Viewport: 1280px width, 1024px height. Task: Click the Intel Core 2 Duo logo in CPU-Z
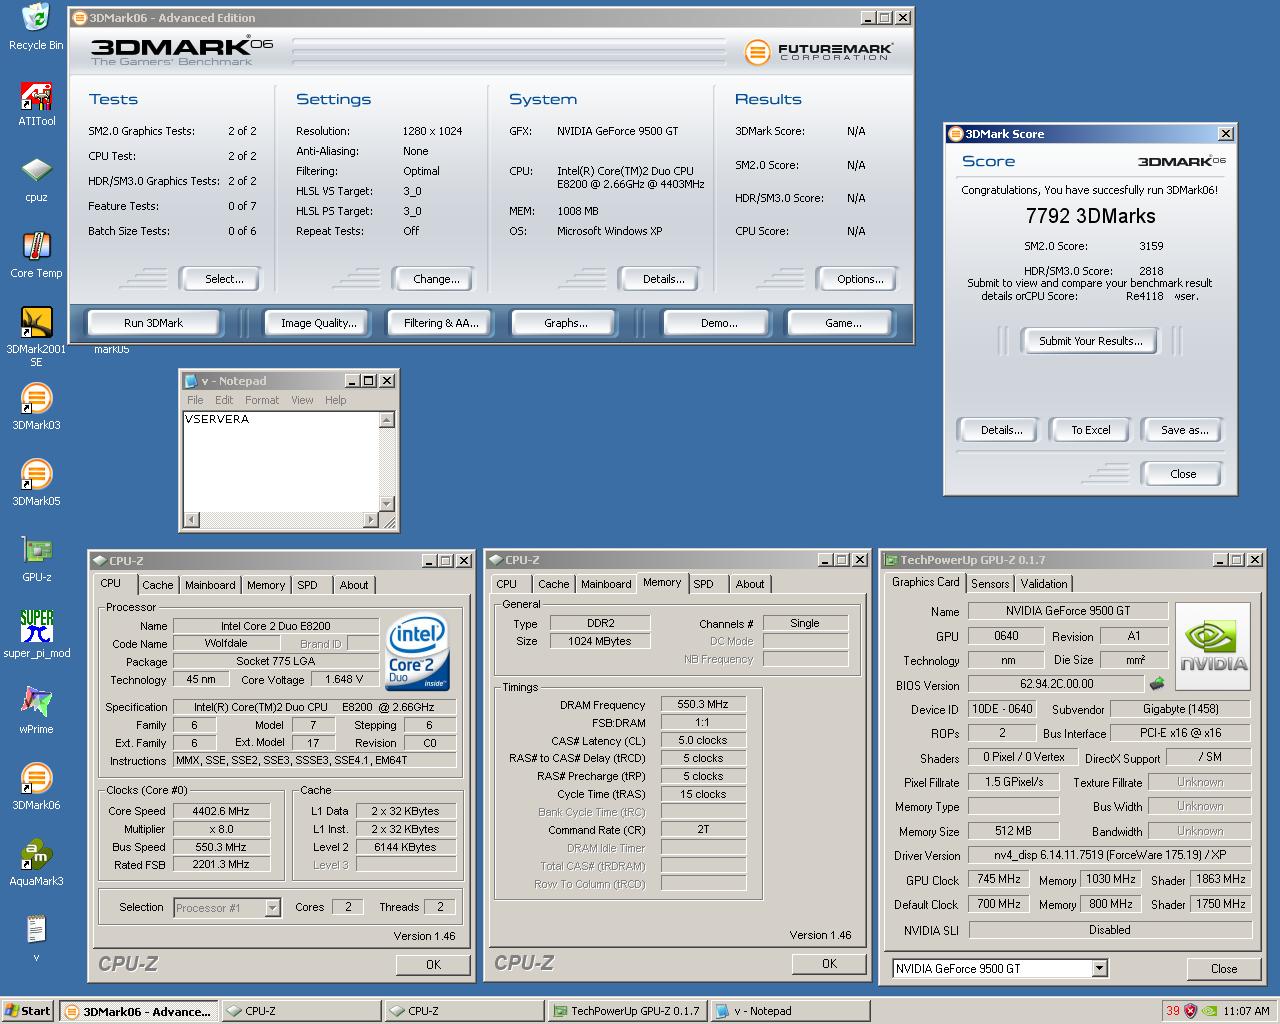coord(417,653)
